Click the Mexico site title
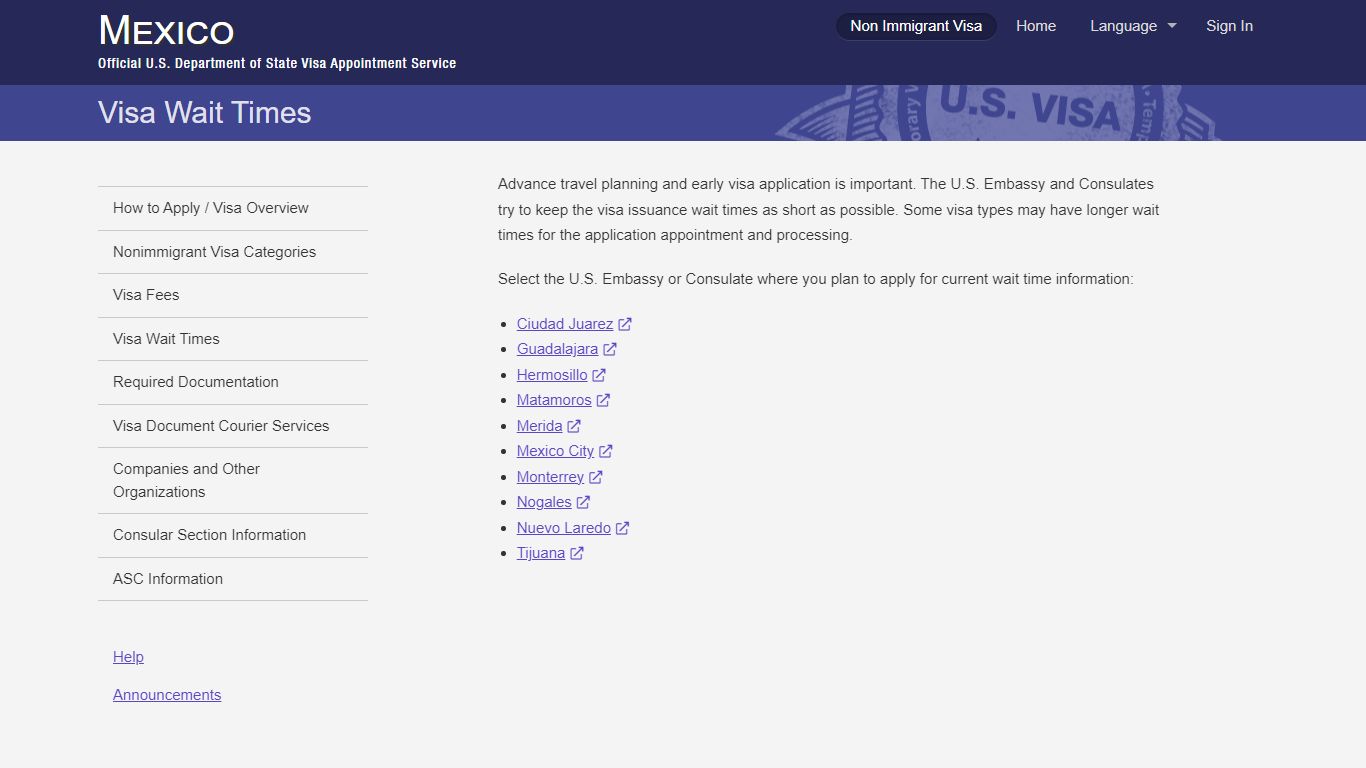Screen dimensions: 1366x768 (x=166, y=30)
